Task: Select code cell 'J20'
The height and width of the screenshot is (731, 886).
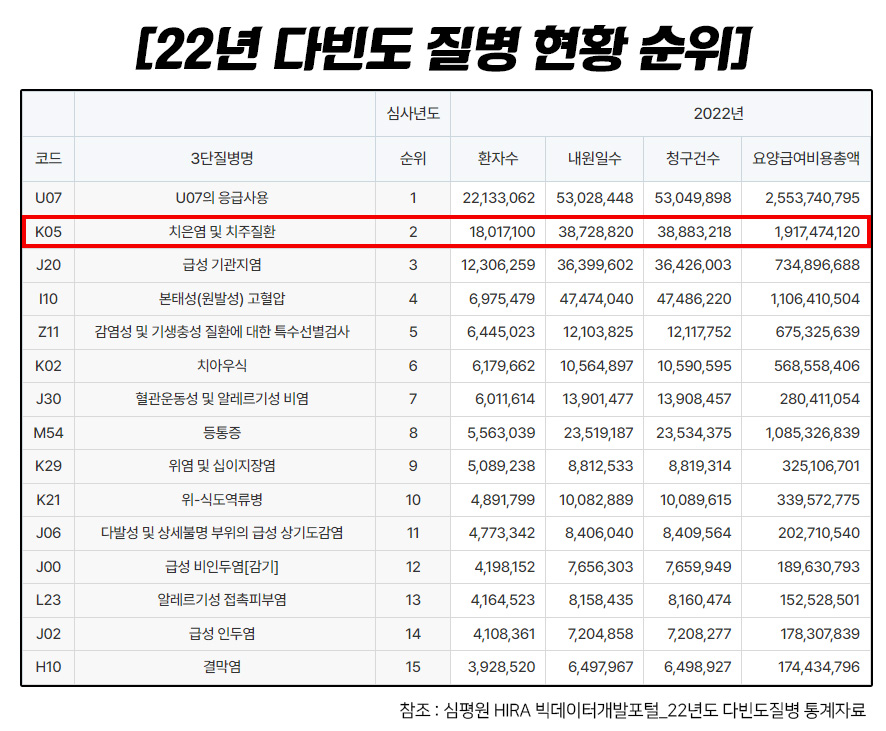Action: click(48, 265)
